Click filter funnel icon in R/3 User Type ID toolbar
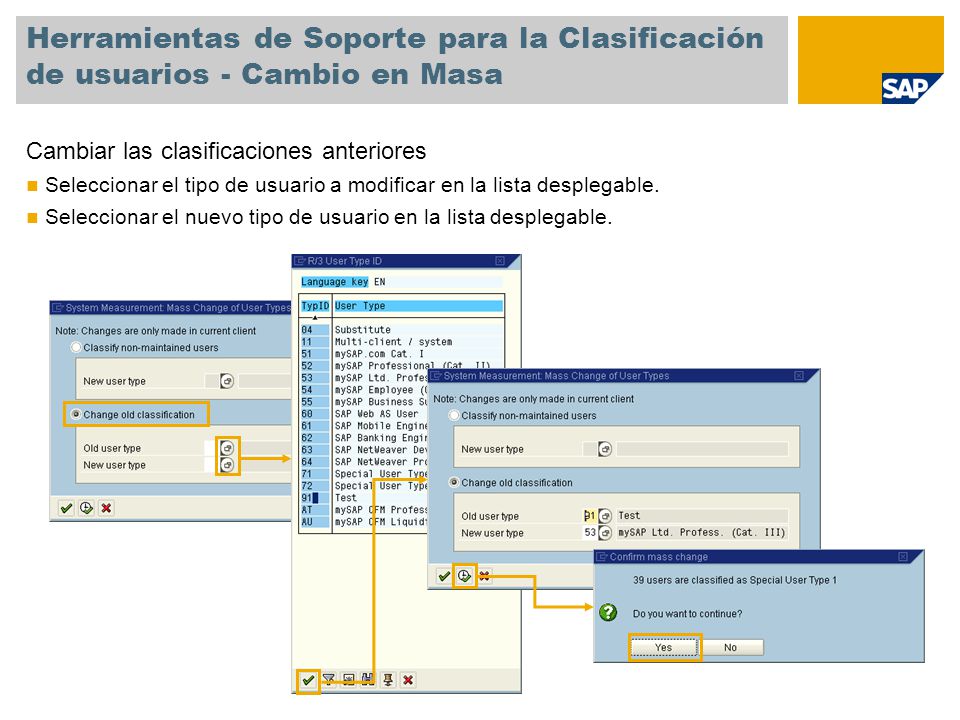 (329, 680)
